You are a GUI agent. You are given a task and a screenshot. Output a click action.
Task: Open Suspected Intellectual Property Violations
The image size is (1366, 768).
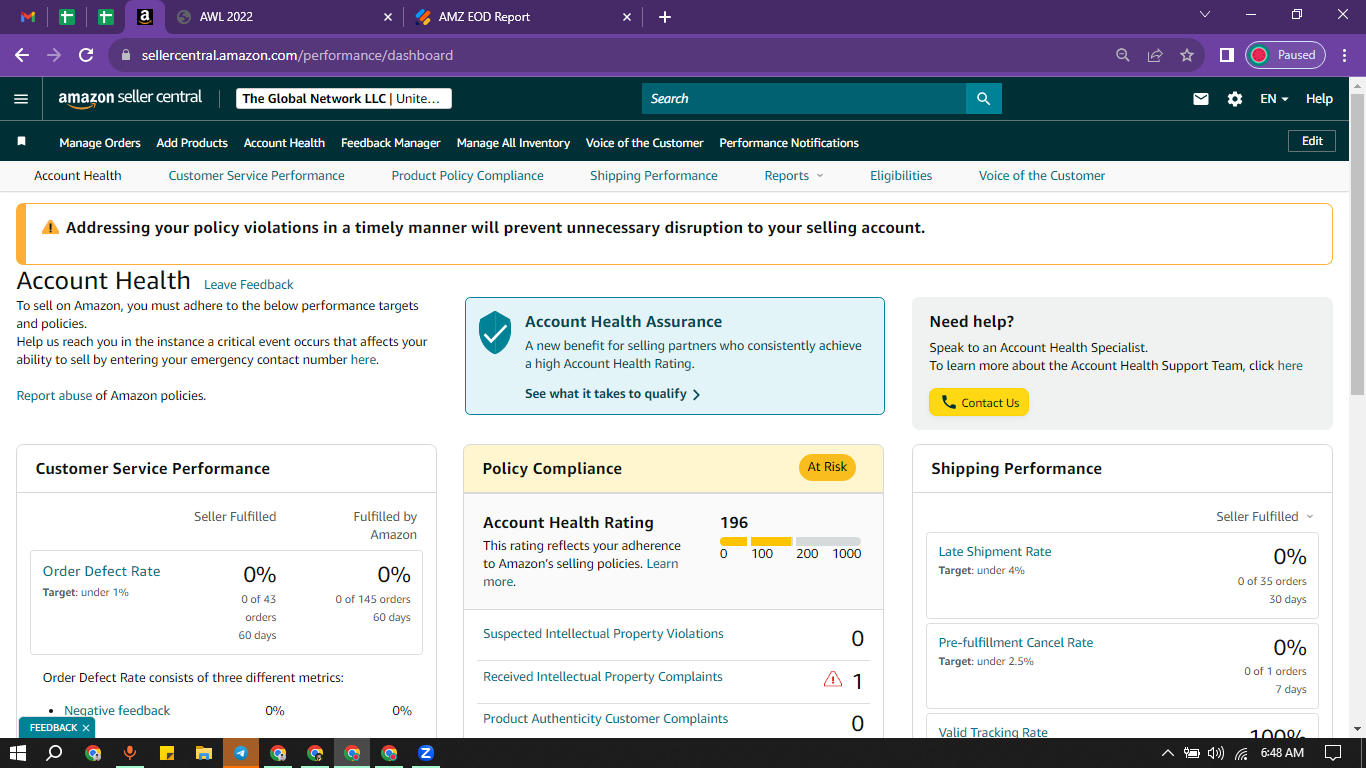tap(603, 634)
